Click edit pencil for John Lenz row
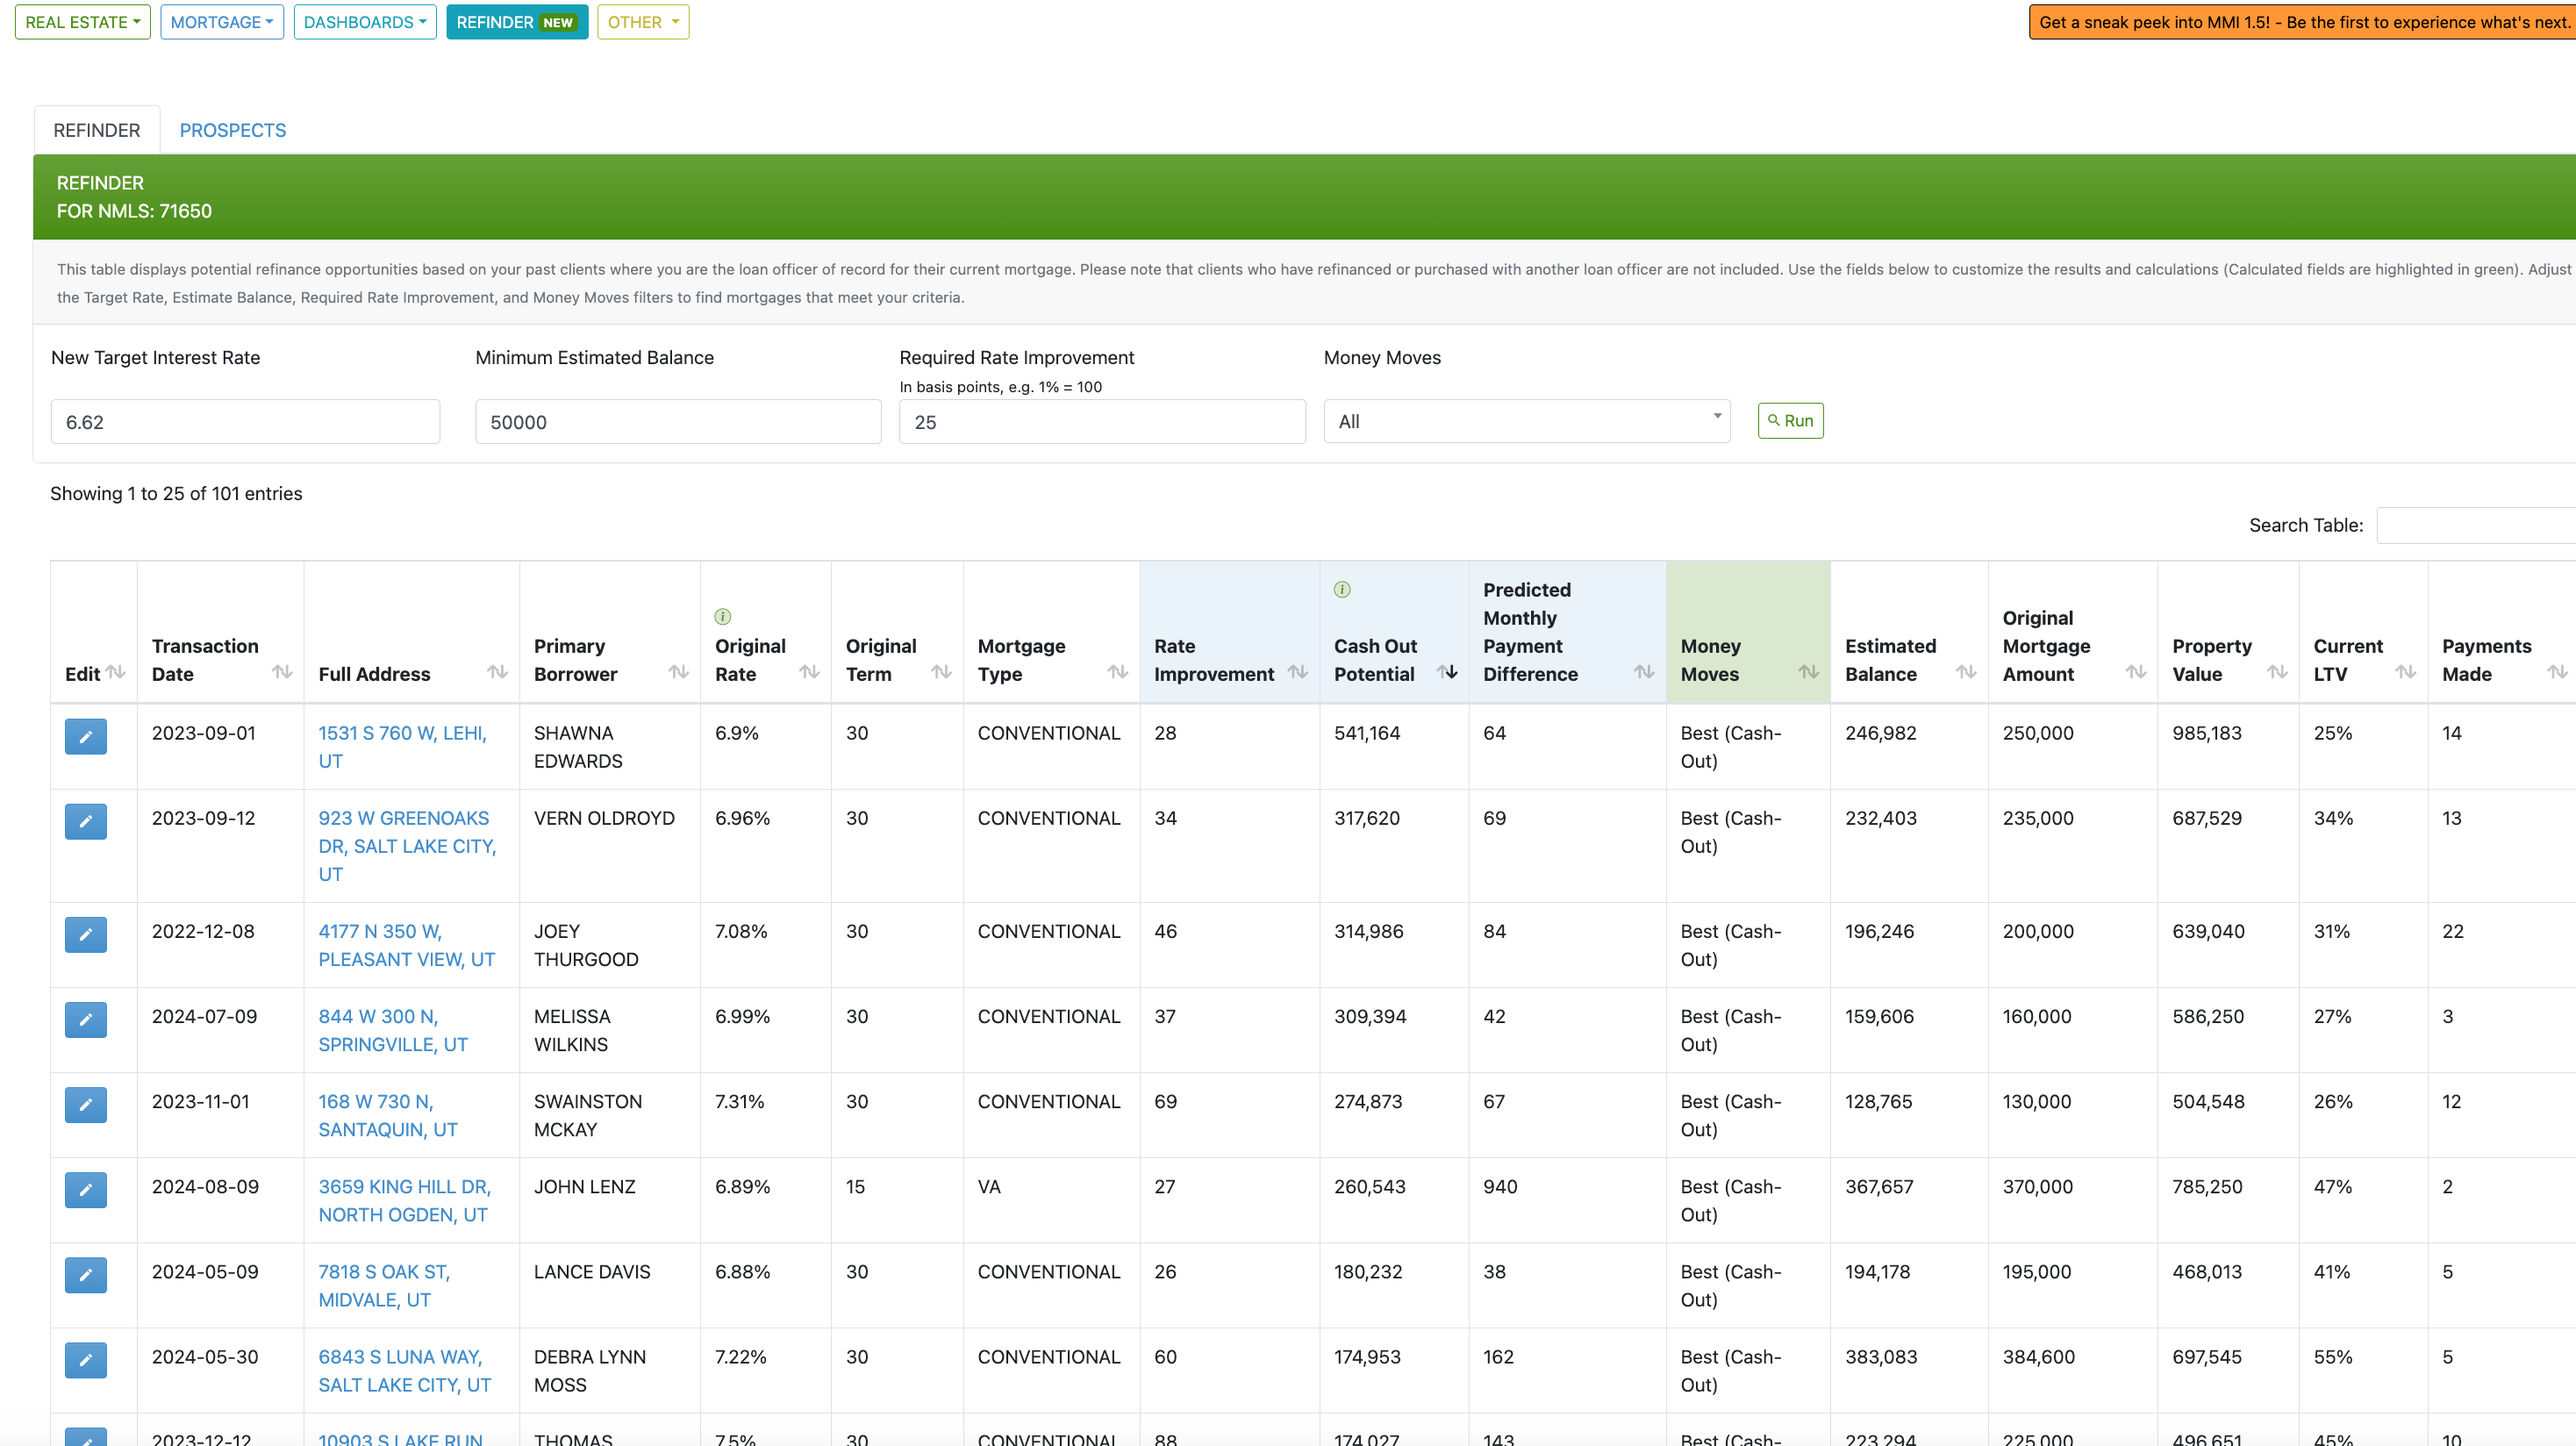This screenshot has height=1446, width=2576. tap(85, 1190)
